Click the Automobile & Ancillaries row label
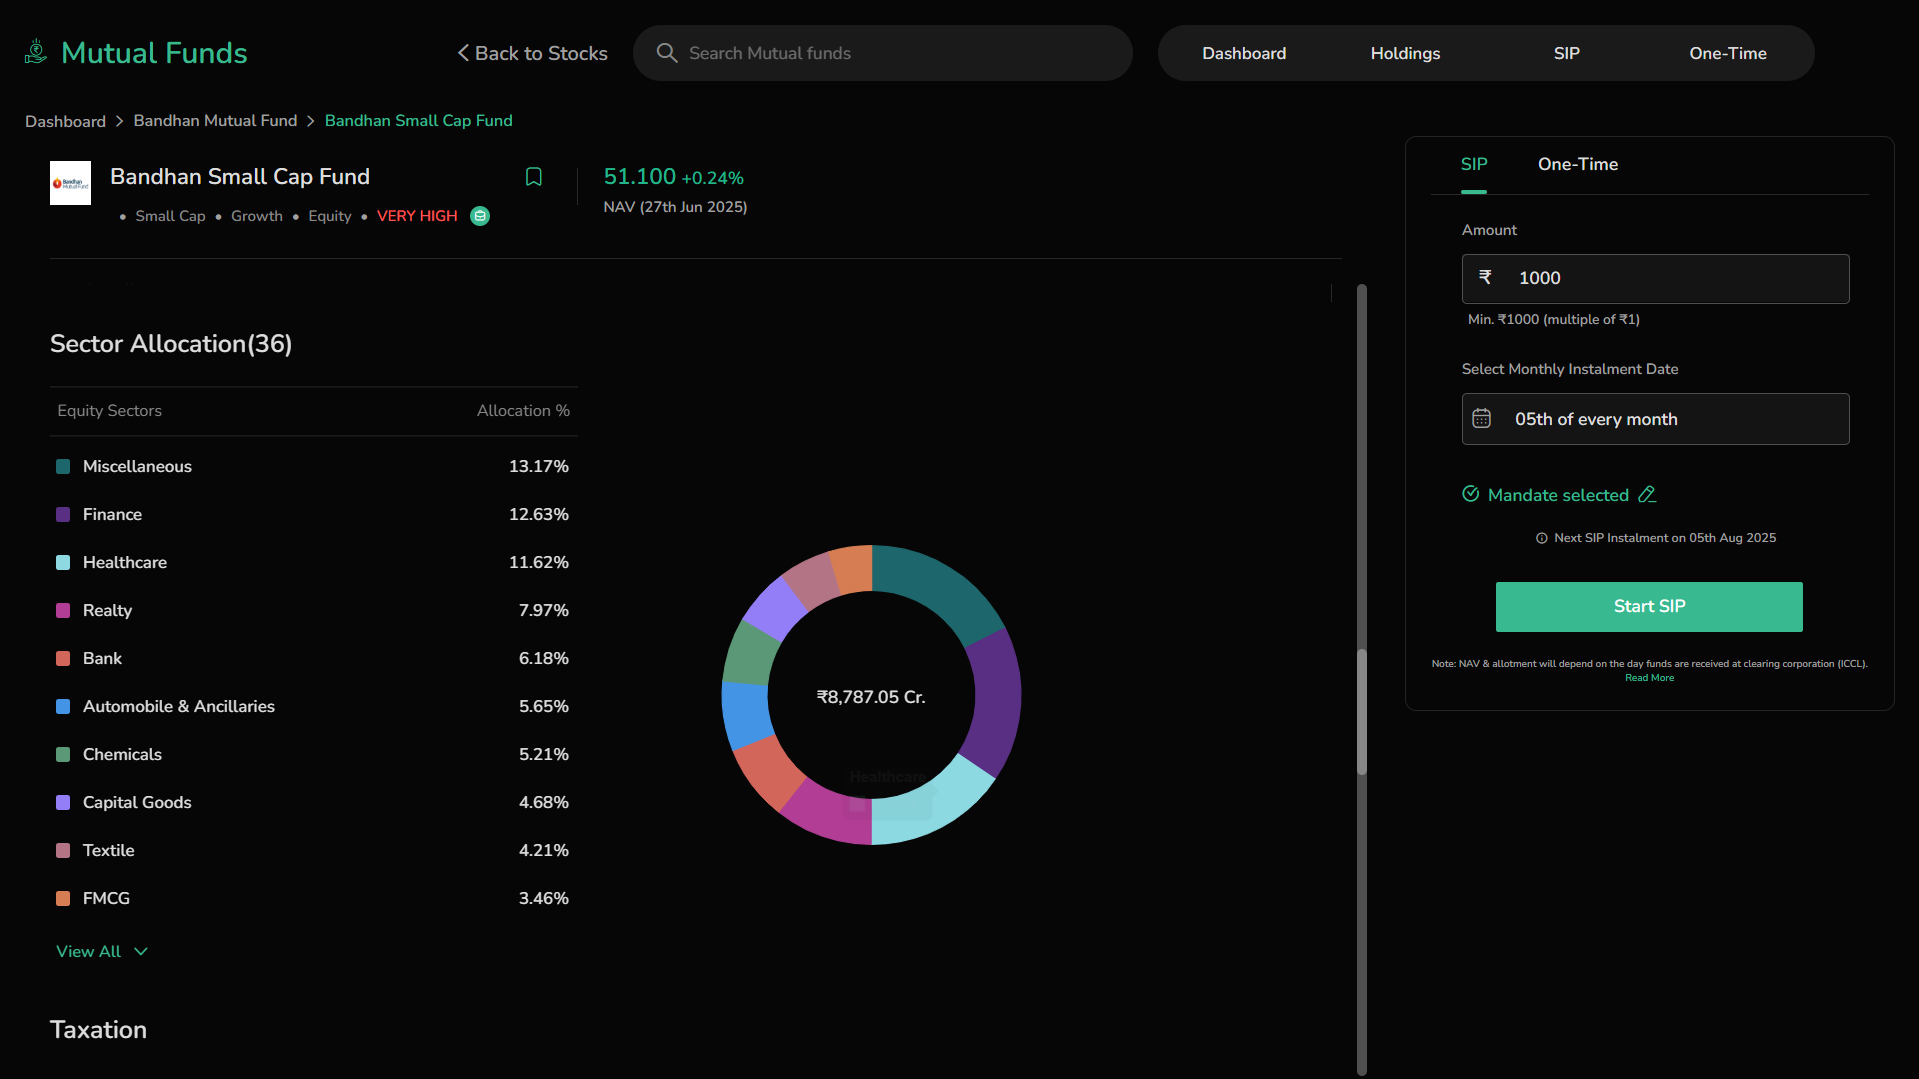1919x1079 pixels. click(x=179, y=707)
